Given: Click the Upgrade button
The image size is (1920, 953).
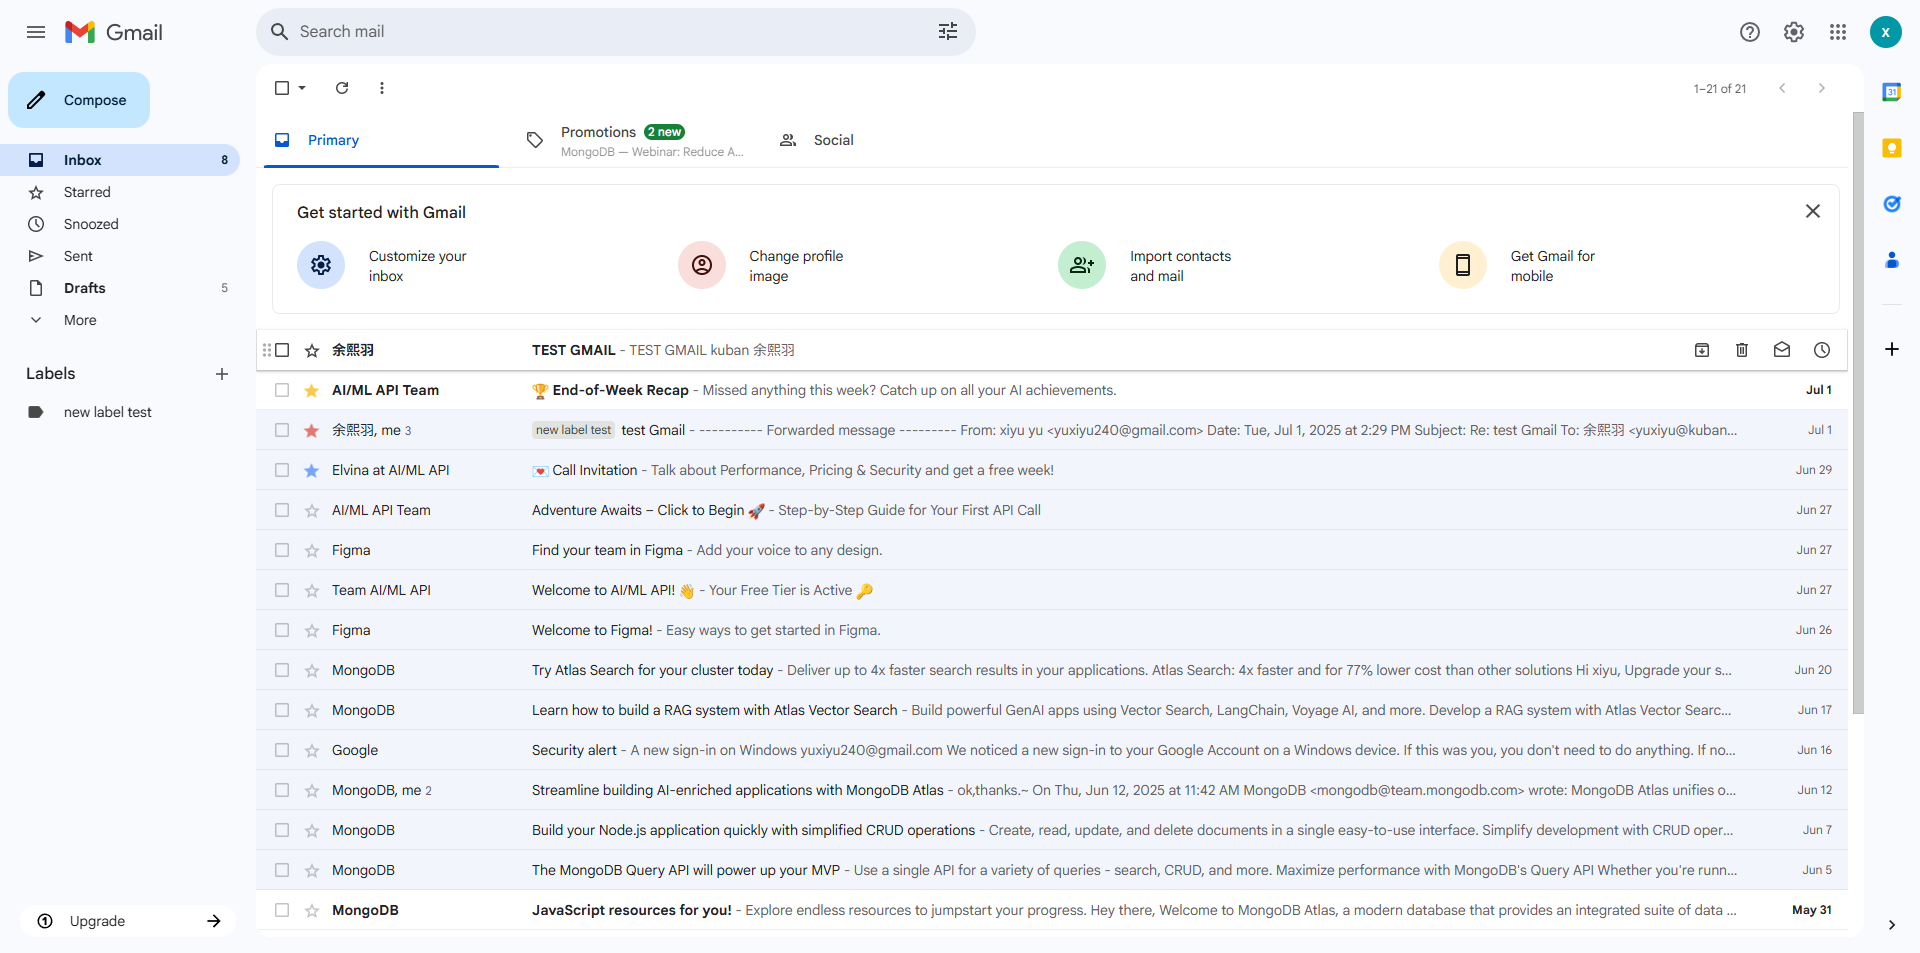Looking at the screenshot, I should tap(128, 921).
